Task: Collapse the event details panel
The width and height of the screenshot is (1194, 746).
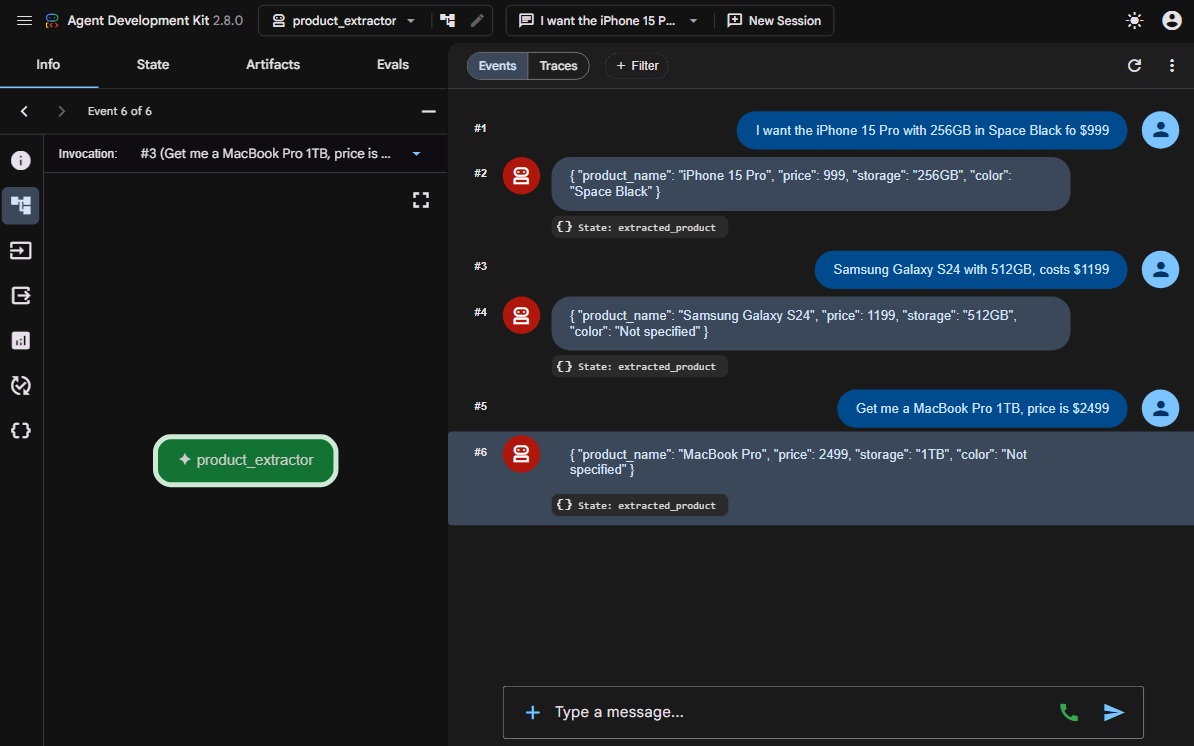Action: tap(429, 111)
